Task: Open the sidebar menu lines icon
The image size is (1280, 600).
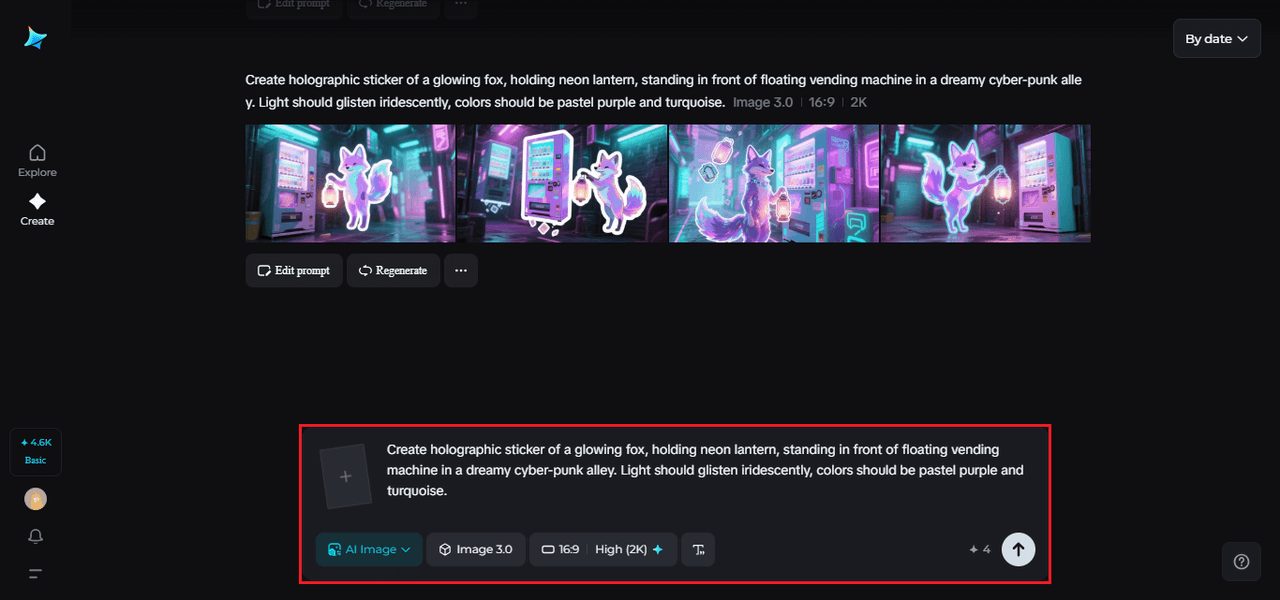Action: pyautogui.click(x=36, y=574)
